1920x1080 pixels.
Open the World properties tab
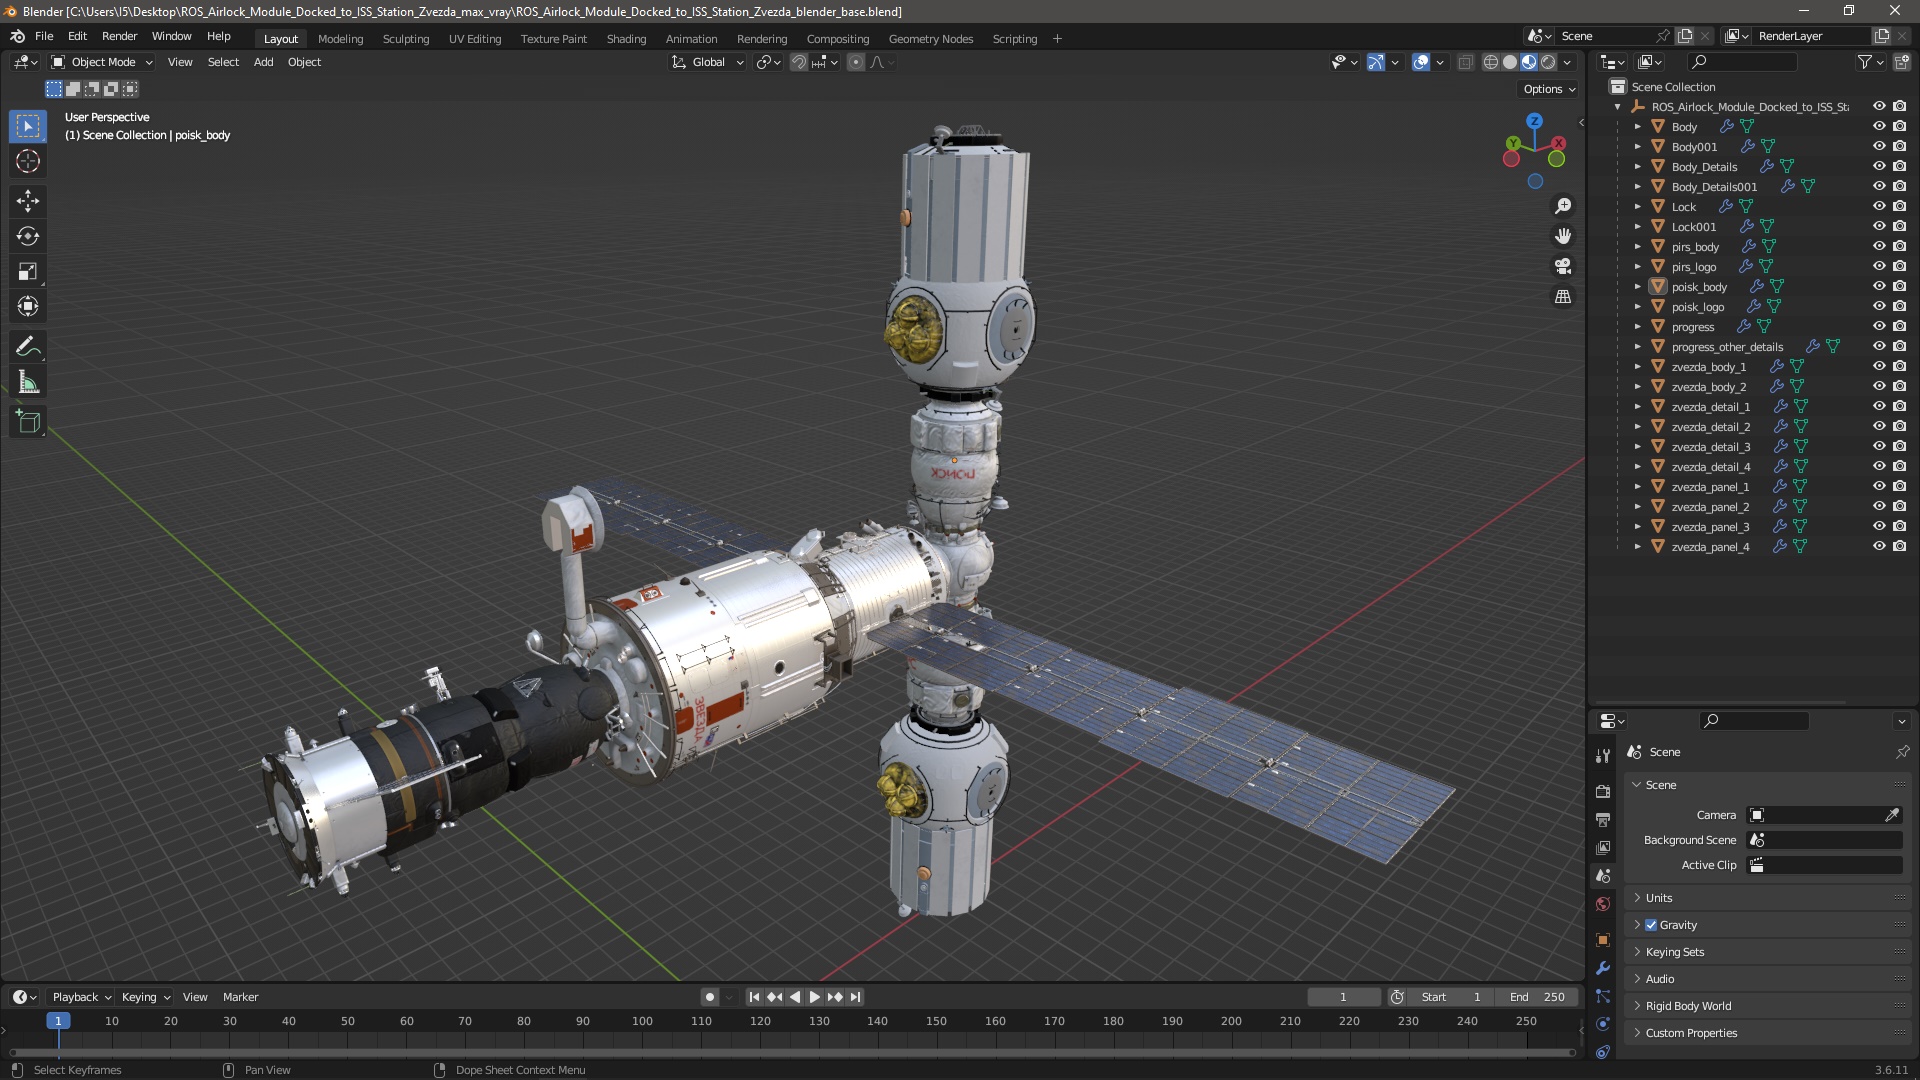[1603, 904]
